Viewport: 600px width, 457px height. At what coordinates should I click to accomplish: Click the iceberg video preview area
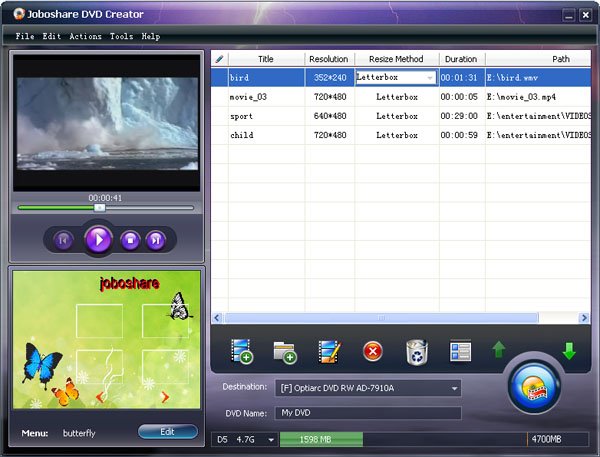click(107, 124)
